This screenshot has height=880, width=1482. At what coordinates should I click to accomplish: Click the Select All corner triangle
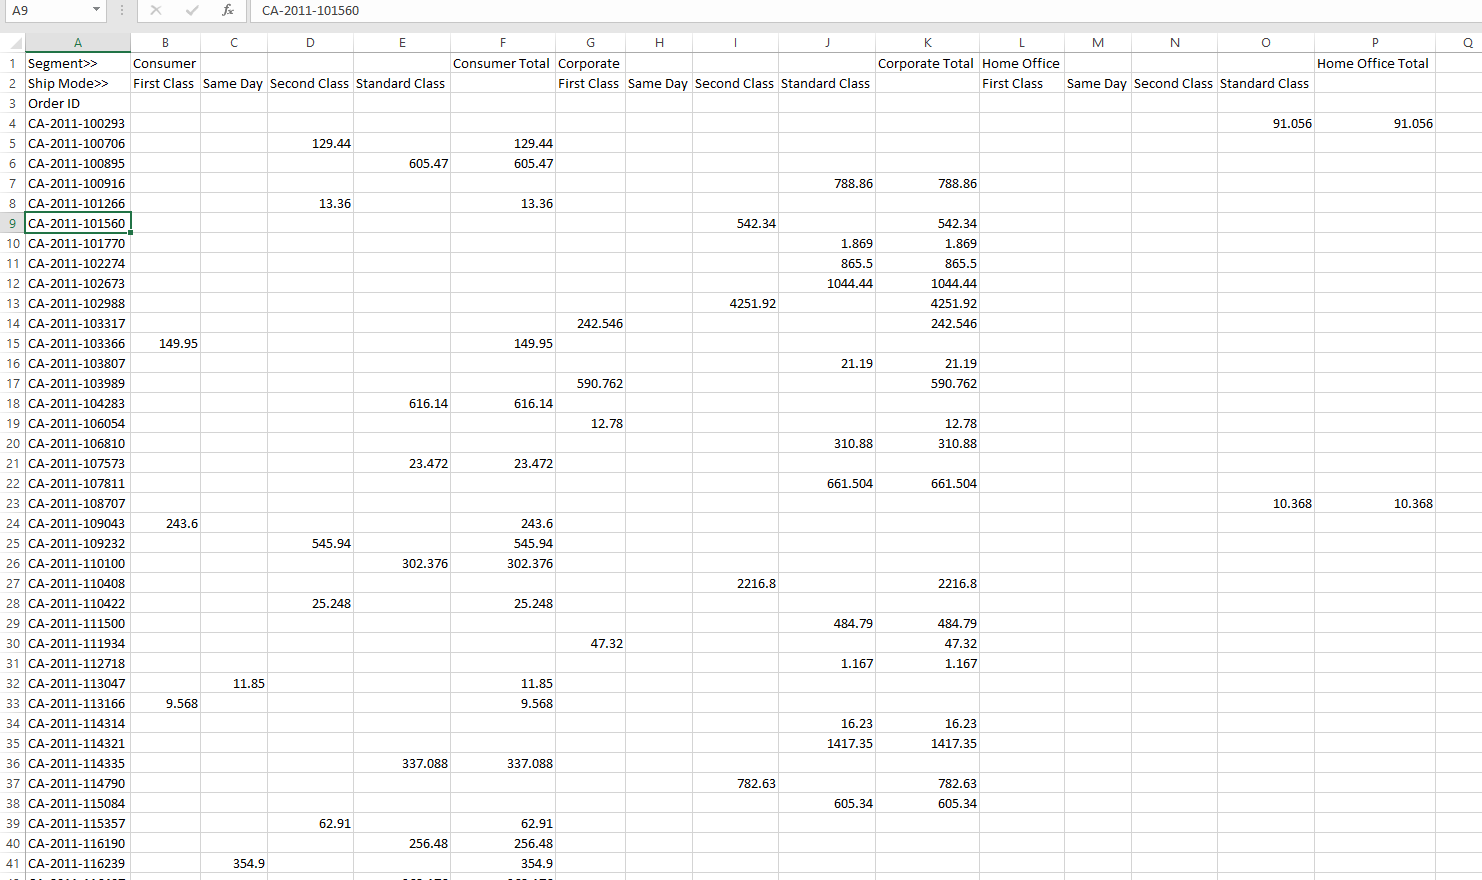(14, 43)
